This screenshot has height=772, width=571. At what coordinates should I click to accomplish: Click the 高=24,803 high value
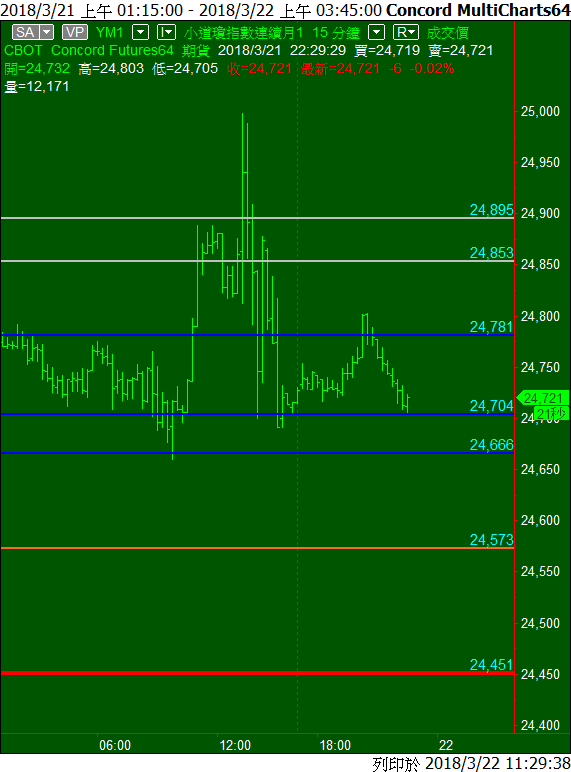(111, 68)
